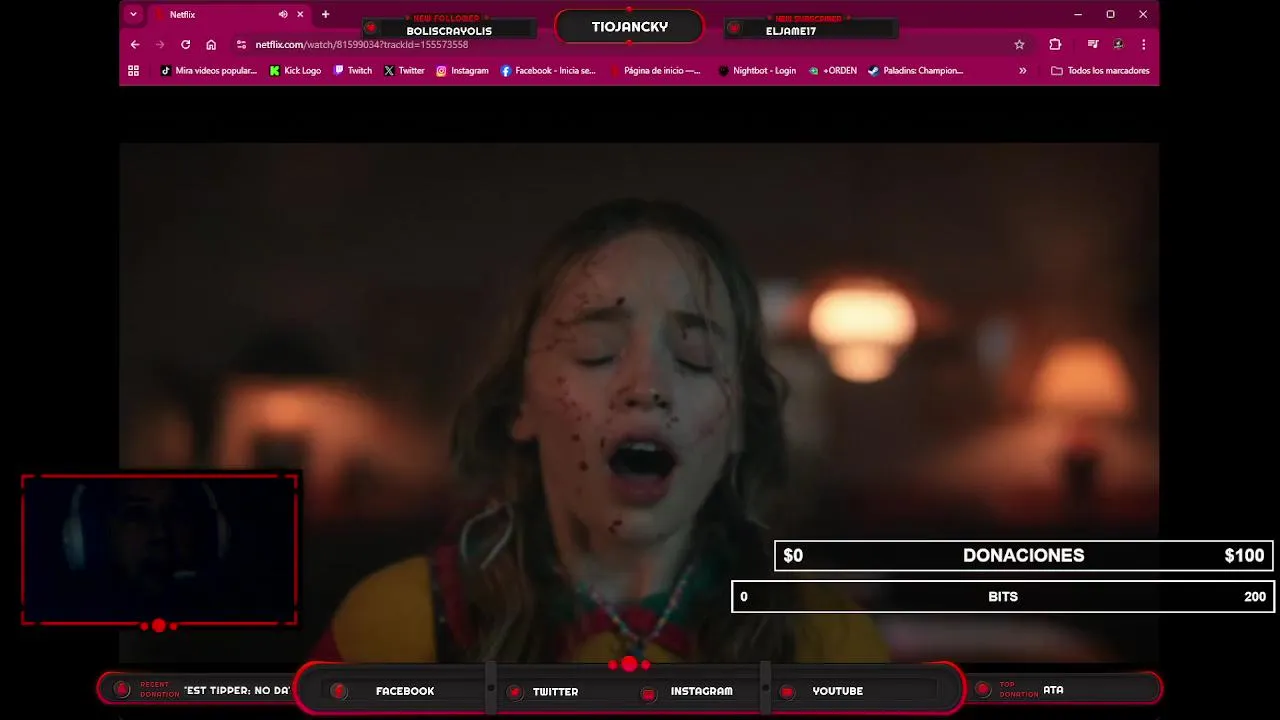This screenshot has width=1280, height=720.
Task: Open the Twitter bookmark in bookmarks bar
Action: pyautogui.click(x=404, y=70)
